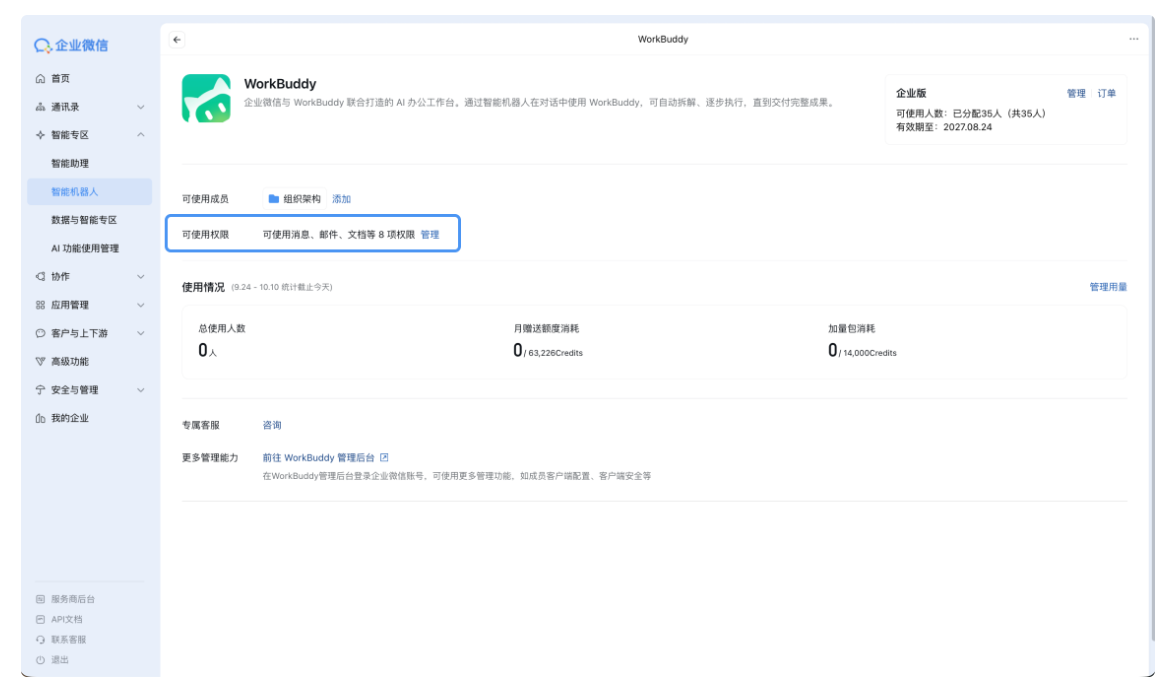
Task: Click the 我的企业 building icon
Action: [x=41, y=419]
